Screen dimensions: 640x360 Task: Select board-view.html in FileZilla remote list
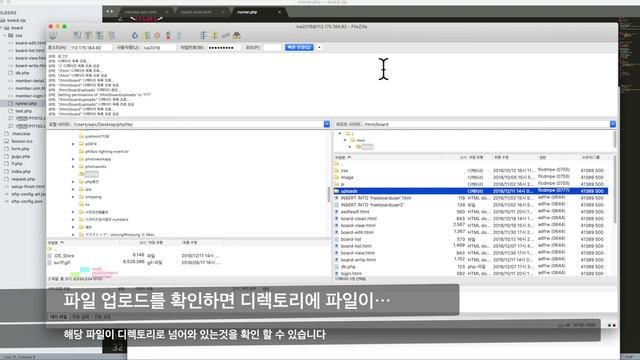coord(471,253)
